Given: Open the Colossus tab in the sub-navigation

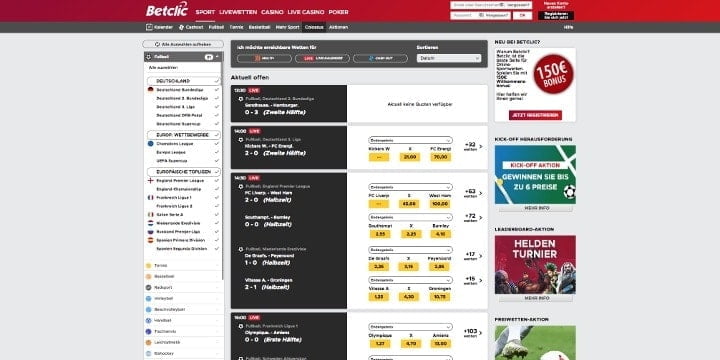Looking at the screenshot, I should 314,27.
